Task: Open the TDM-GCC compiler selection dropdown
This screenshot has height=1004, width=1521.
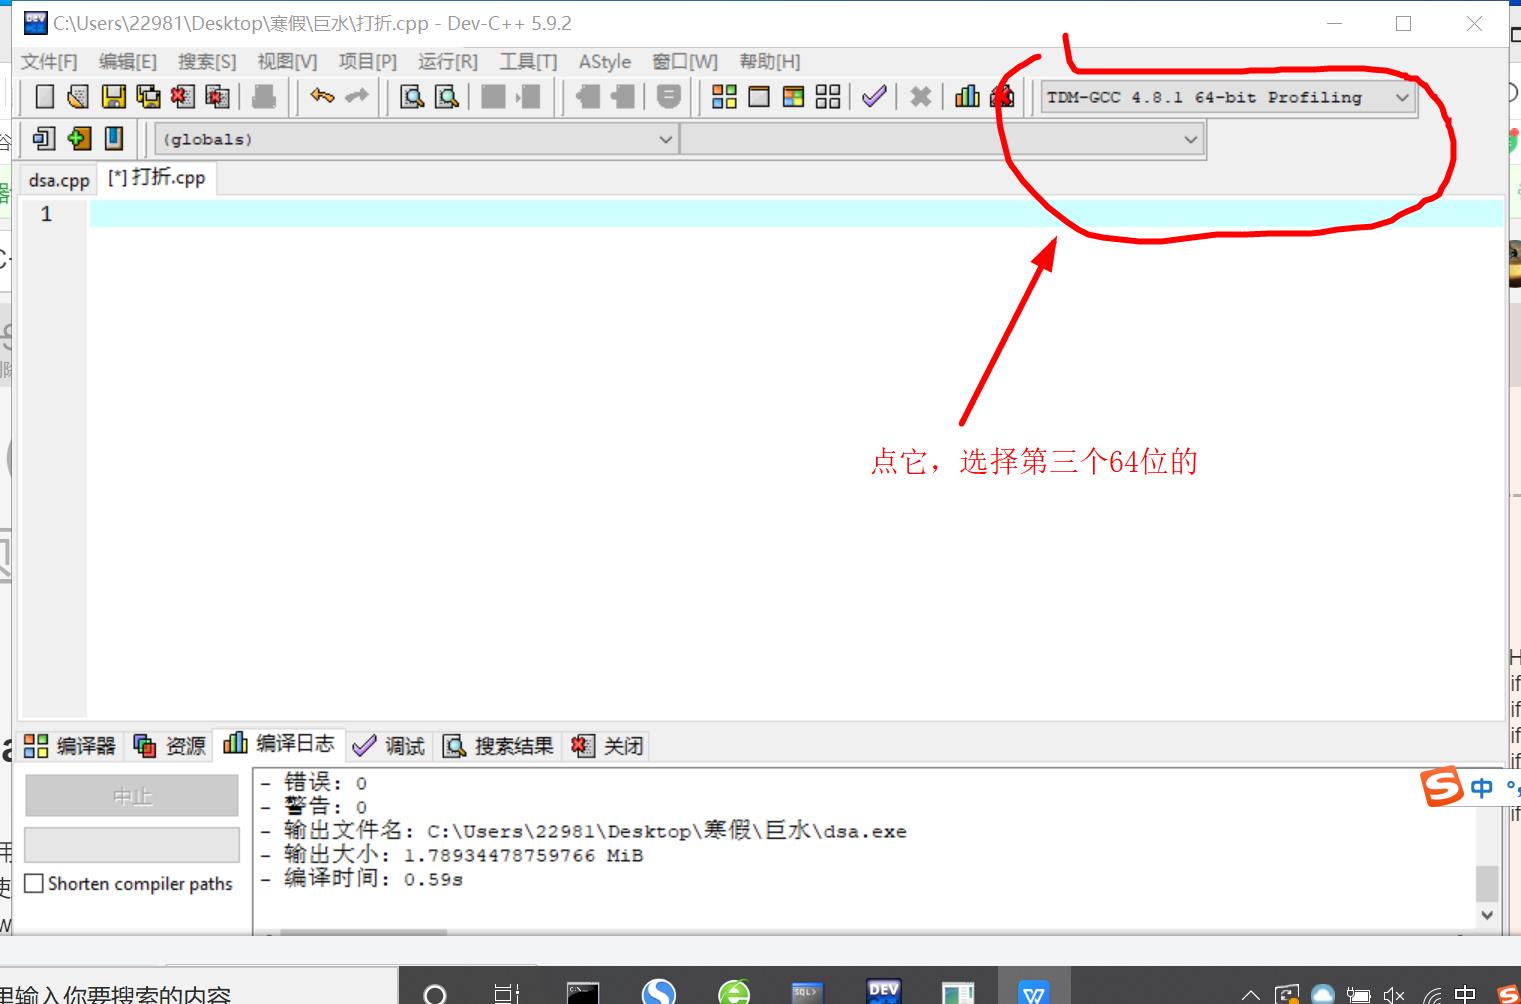Action: (1403, 97)
